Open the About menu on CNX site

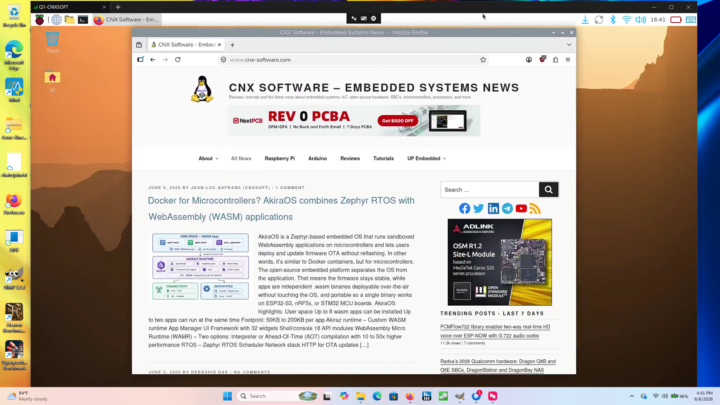[x=208, y=158]
